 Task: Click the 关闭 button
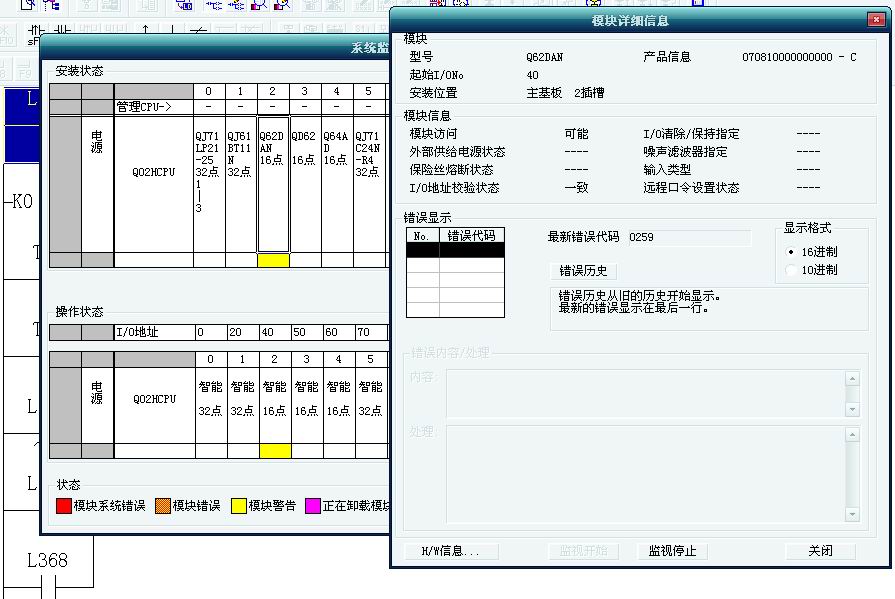click(819, 551)
